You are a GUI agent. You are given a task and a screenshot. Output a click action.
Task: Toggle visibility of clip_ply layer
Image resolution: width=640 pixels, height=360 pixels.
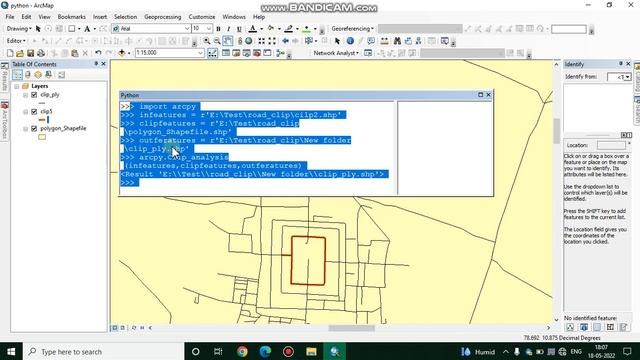[34, 95]
